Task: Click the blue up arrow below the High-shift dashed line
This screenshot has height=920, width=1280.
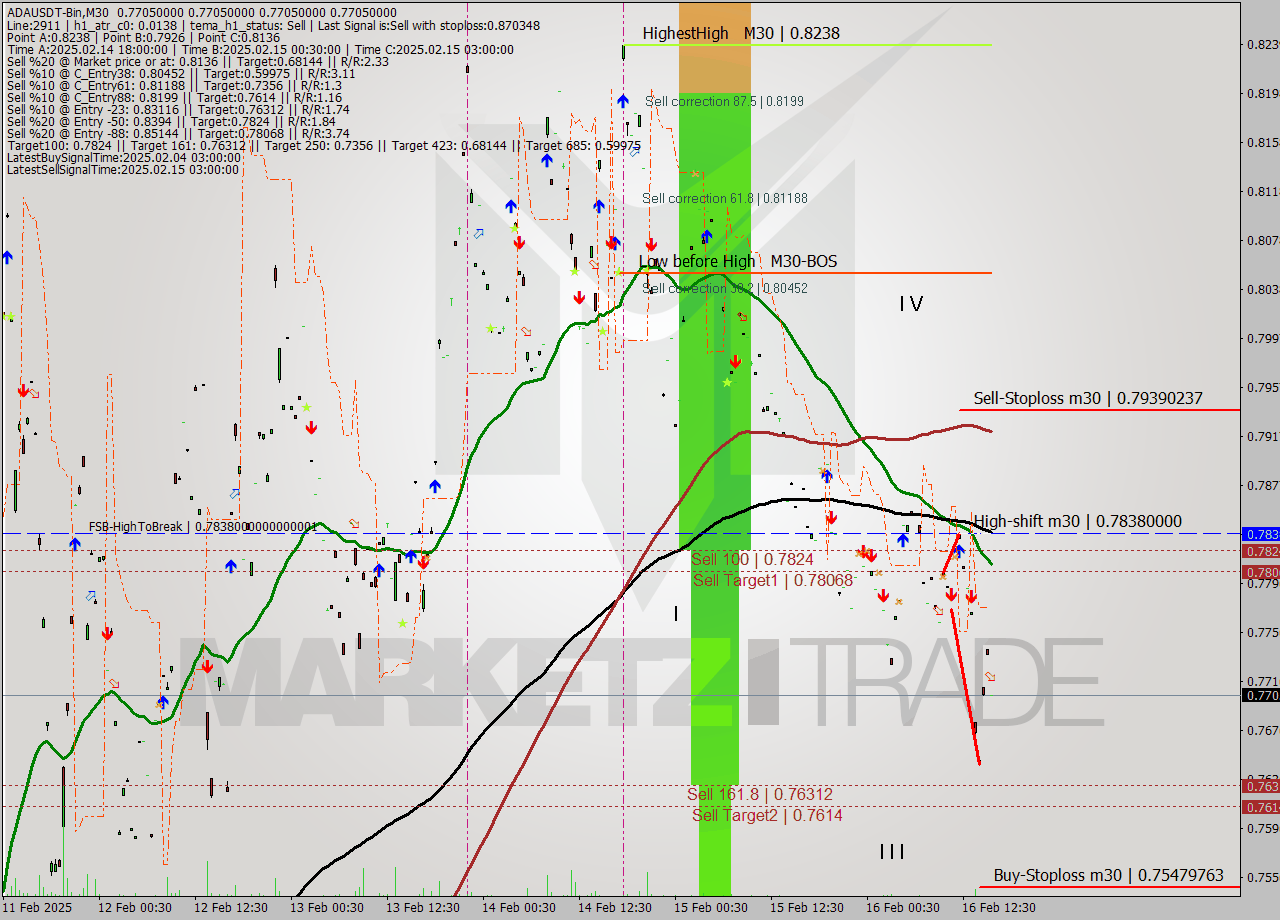Action: click(903, 540)
